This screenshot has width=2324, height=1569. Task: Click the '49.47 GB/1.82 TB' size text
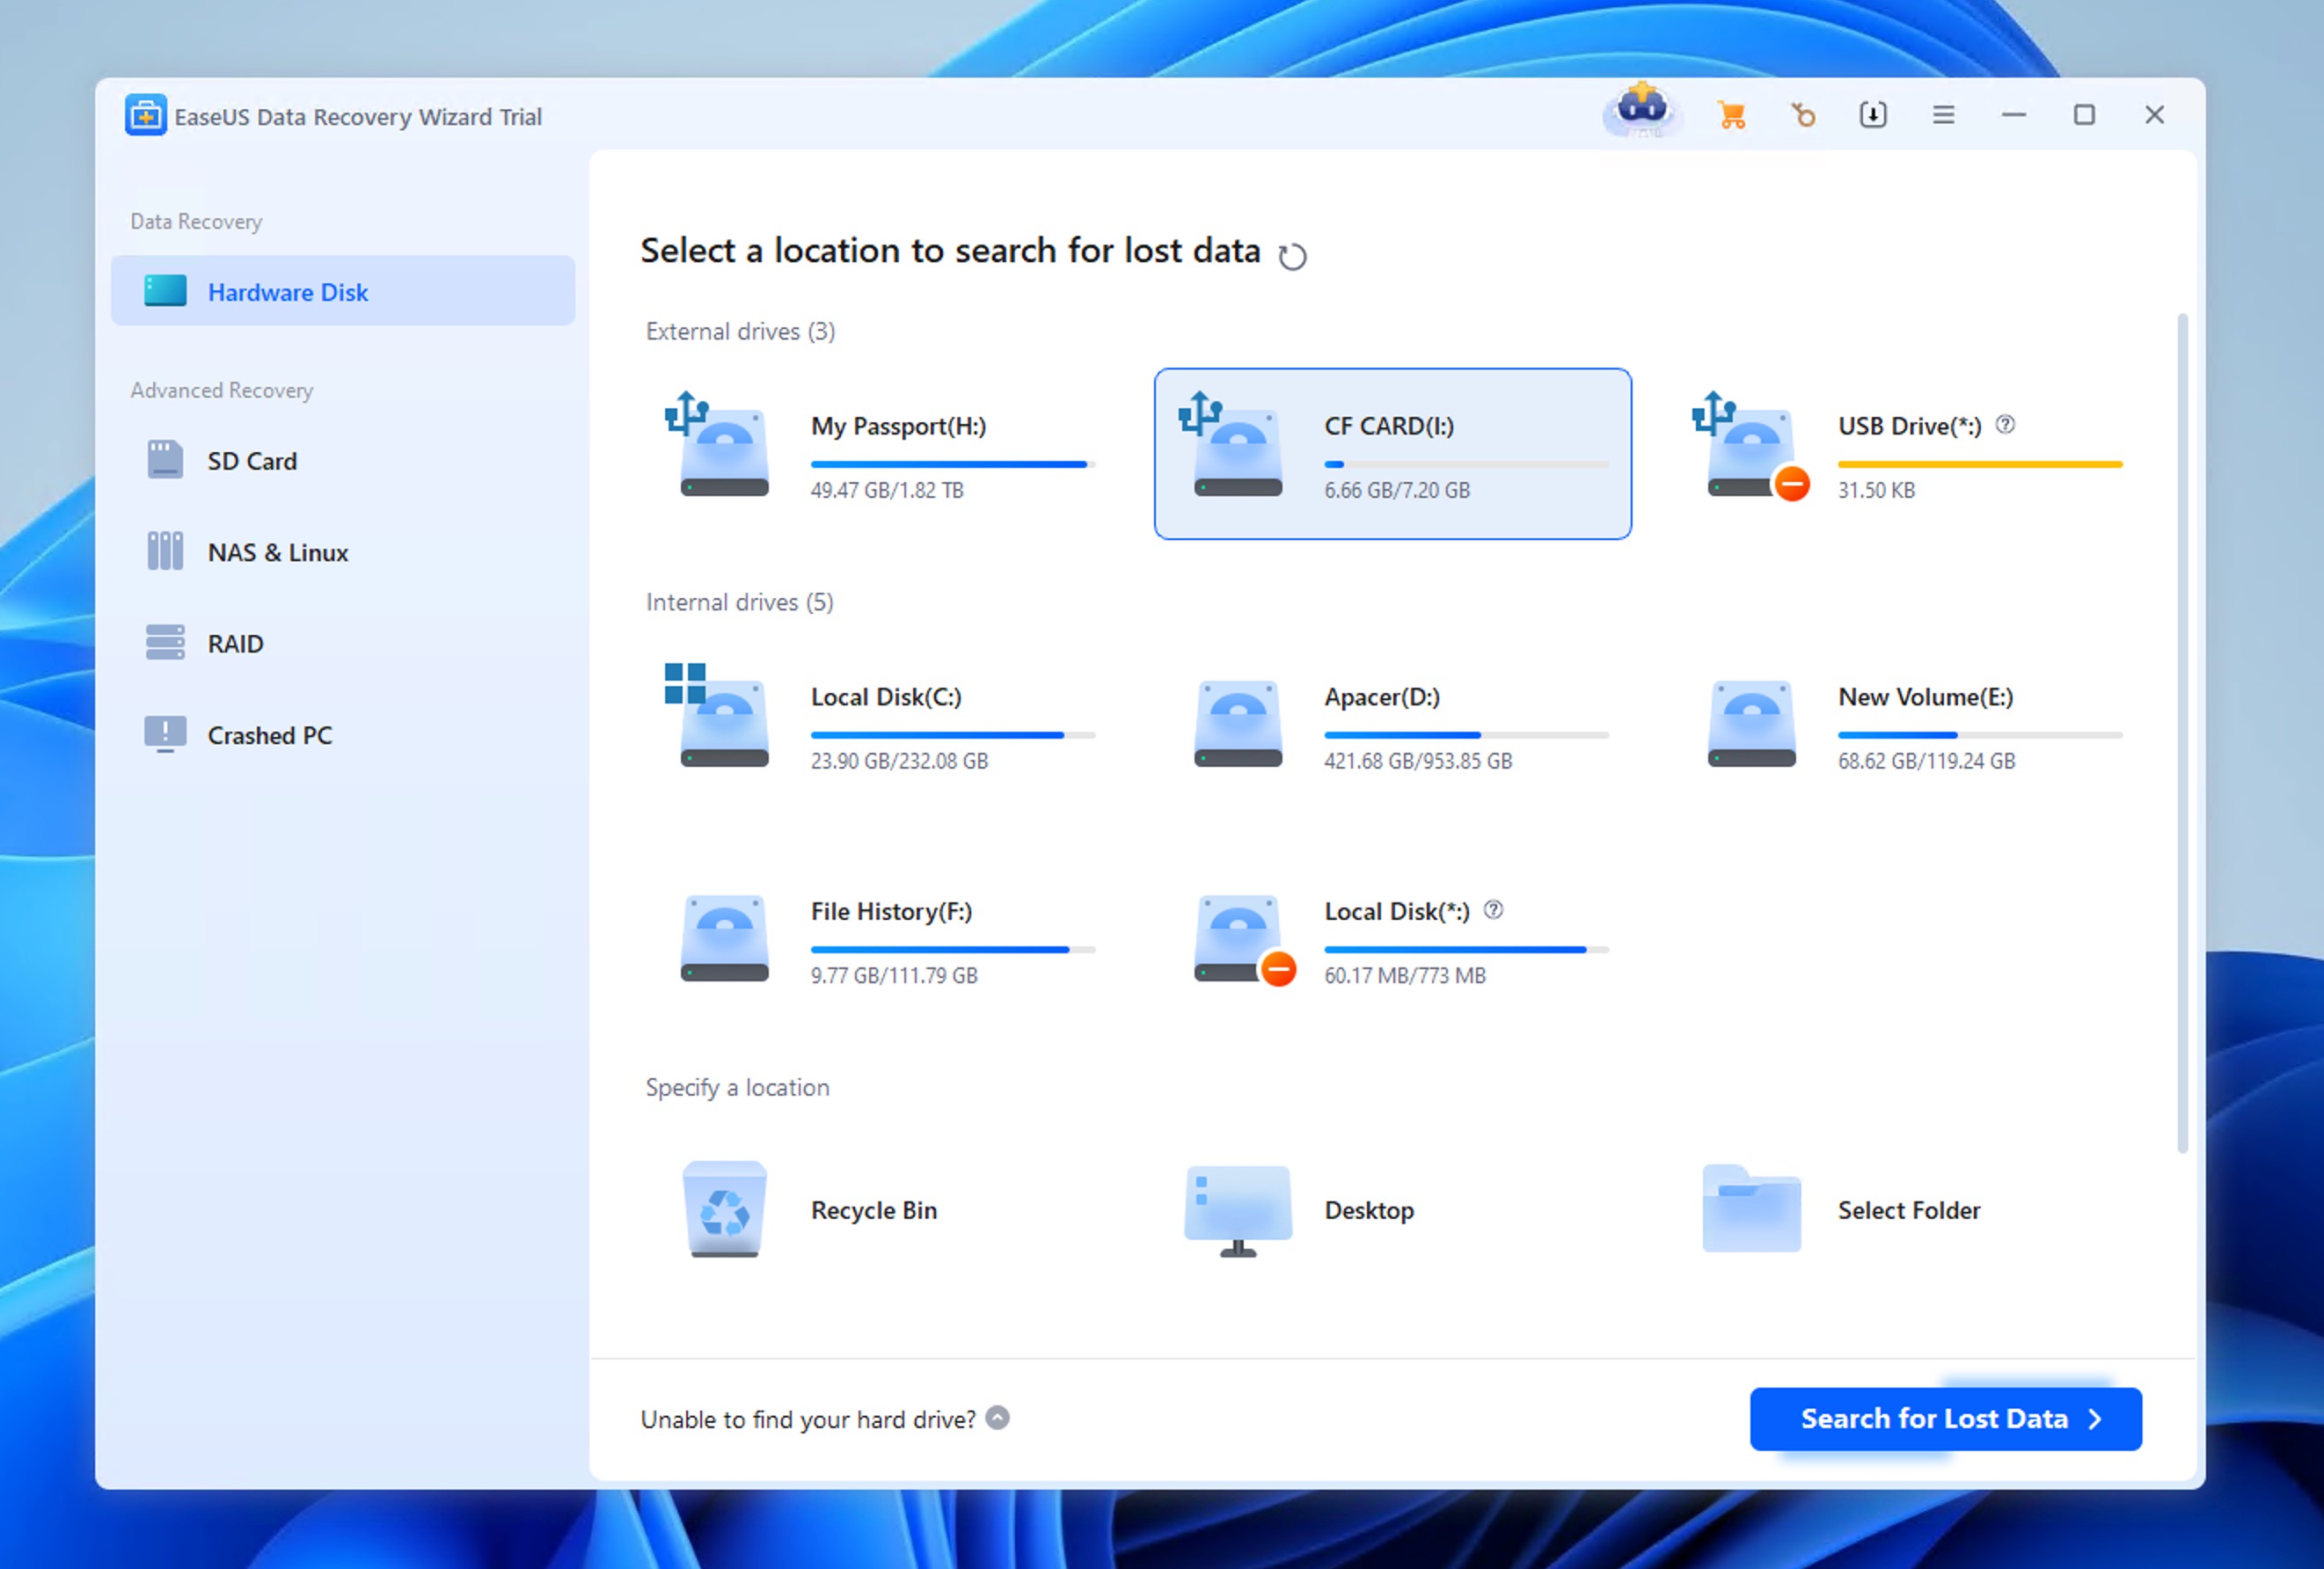[x=887, y=490]
